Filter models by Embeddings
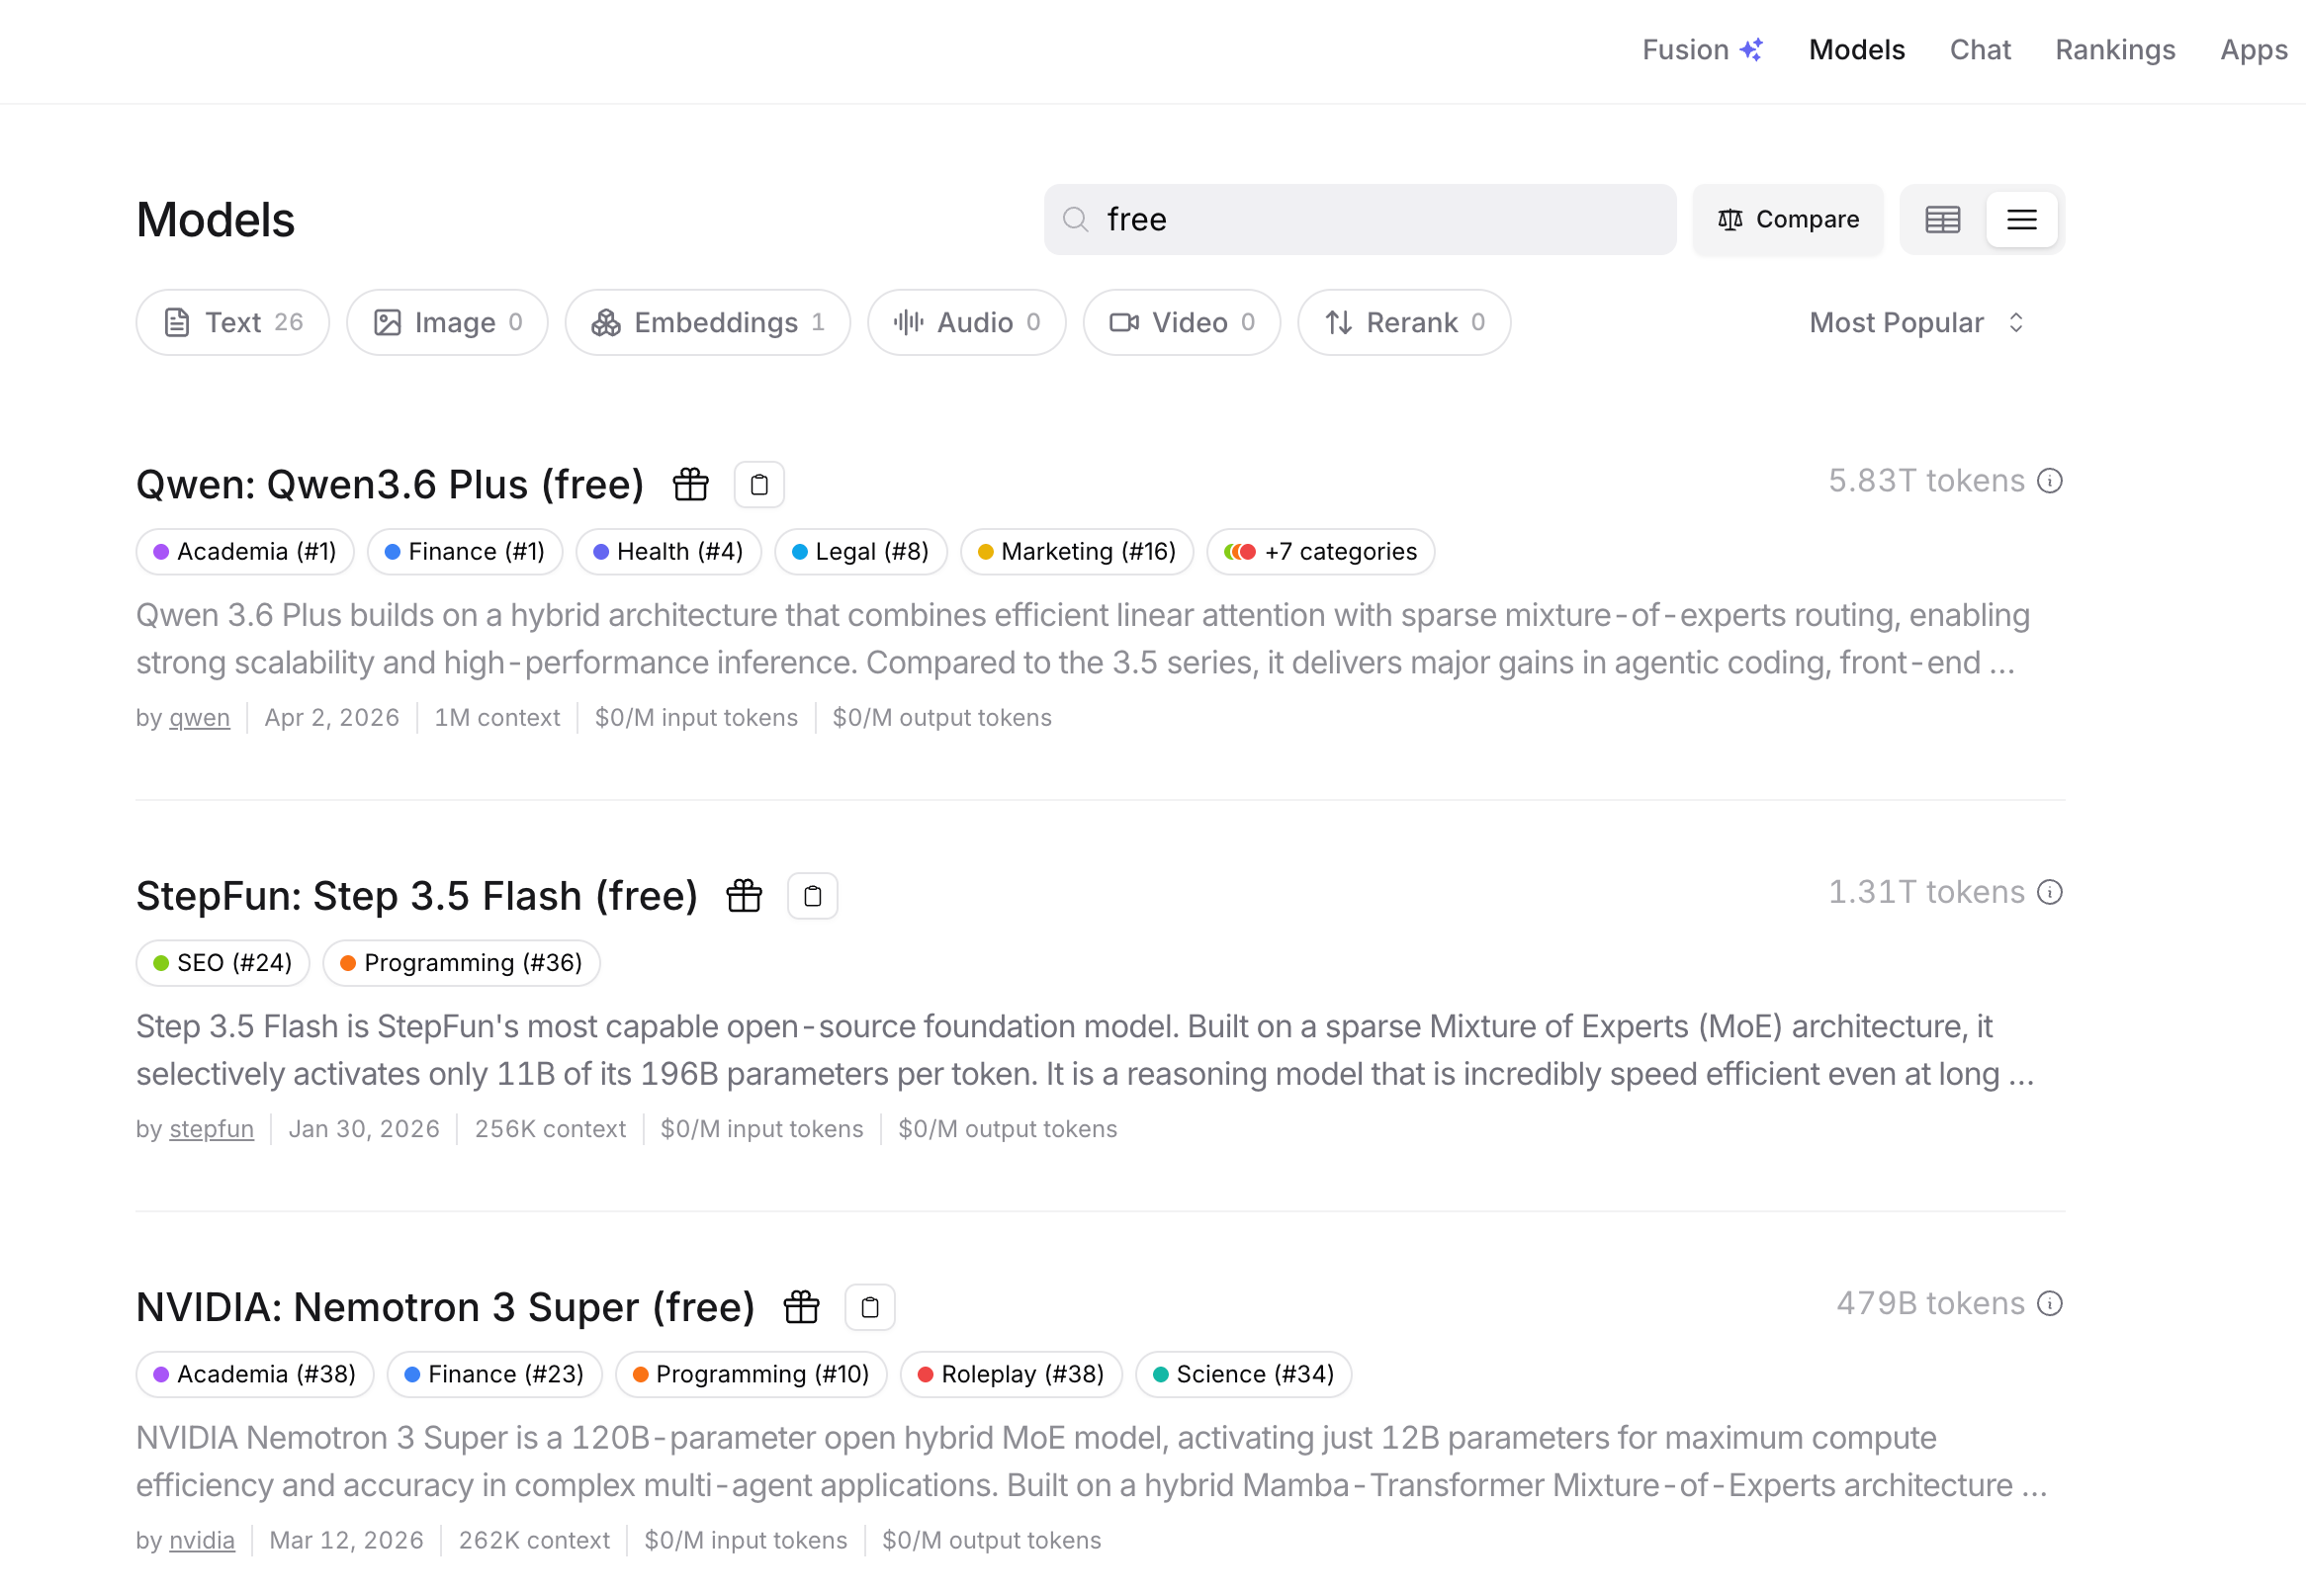Screen dimensions: 2306x1596 click(708, 322)
